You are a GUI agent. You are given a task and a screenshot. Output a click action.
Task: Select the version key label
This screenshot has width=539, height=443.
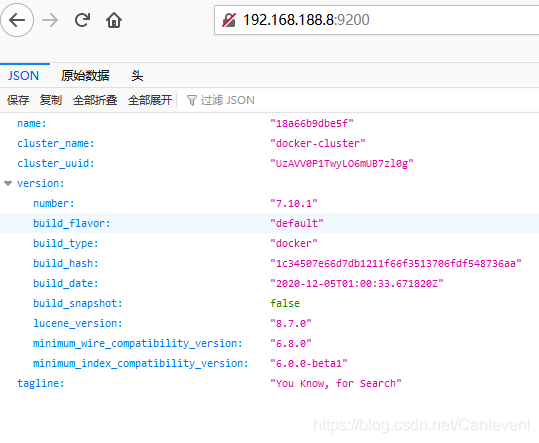[41, 183]
